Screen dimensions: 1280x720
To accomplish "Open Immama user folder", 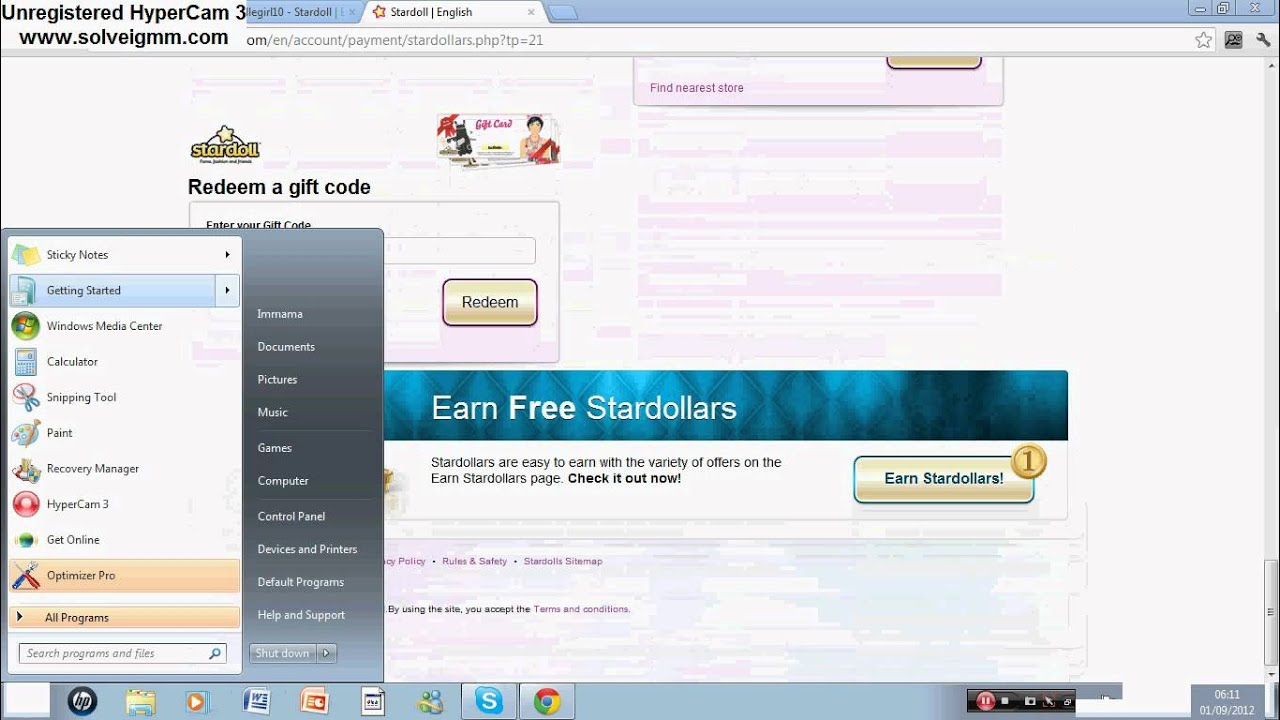I will 280,314.
